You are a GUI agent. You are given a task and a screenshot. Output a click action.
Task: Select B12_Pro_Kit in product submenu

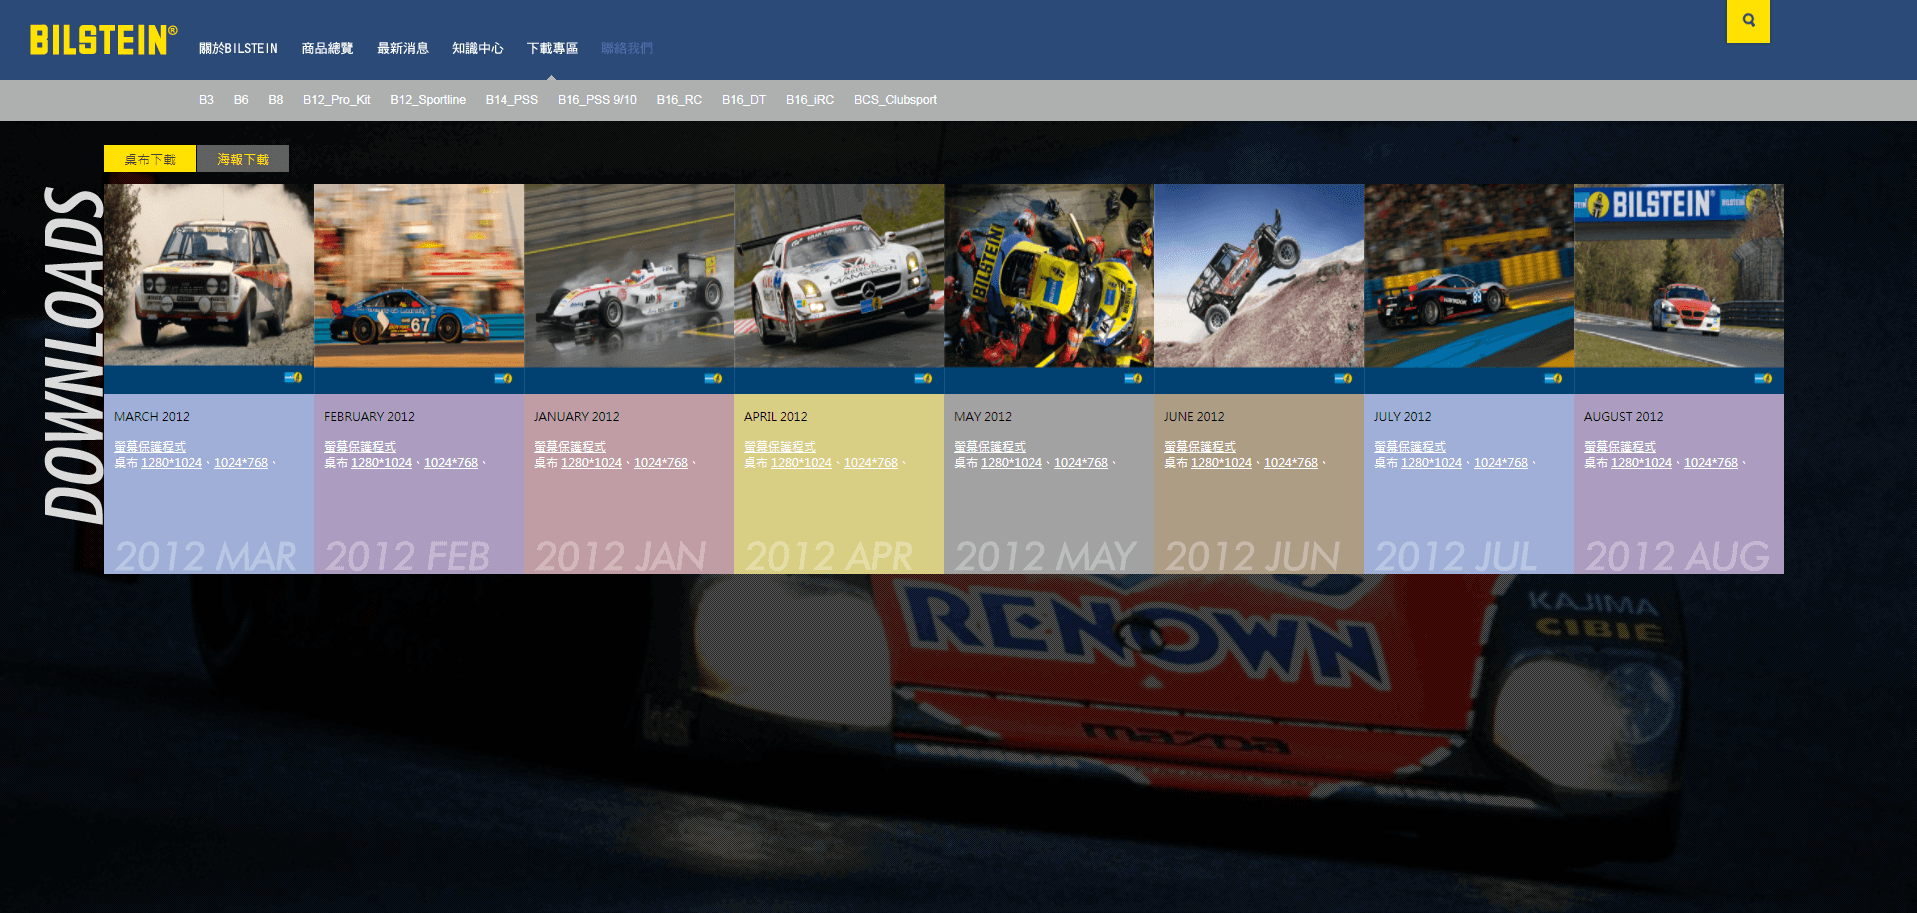pos(337,100)
